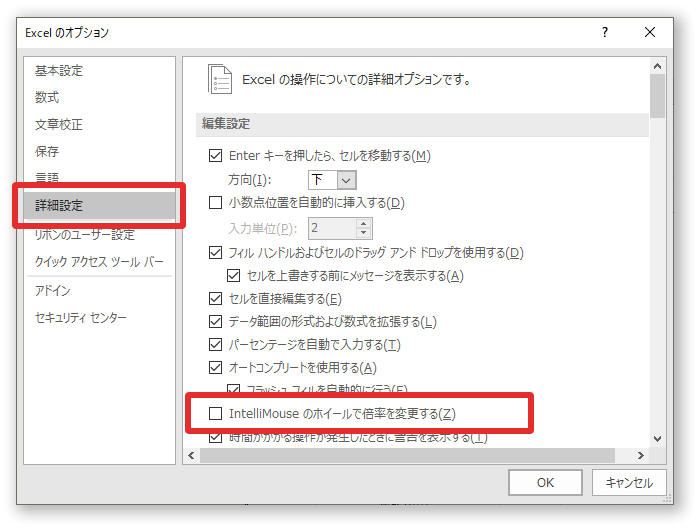
Task: Enable 小数点位置を自動的に挿入する checkbox
Action: [x=215, y=203]
